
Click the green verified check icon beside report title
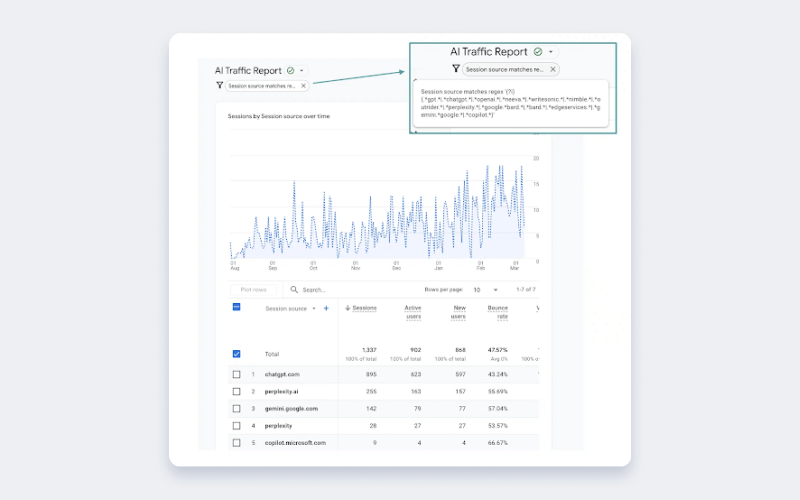coord(290,71)
